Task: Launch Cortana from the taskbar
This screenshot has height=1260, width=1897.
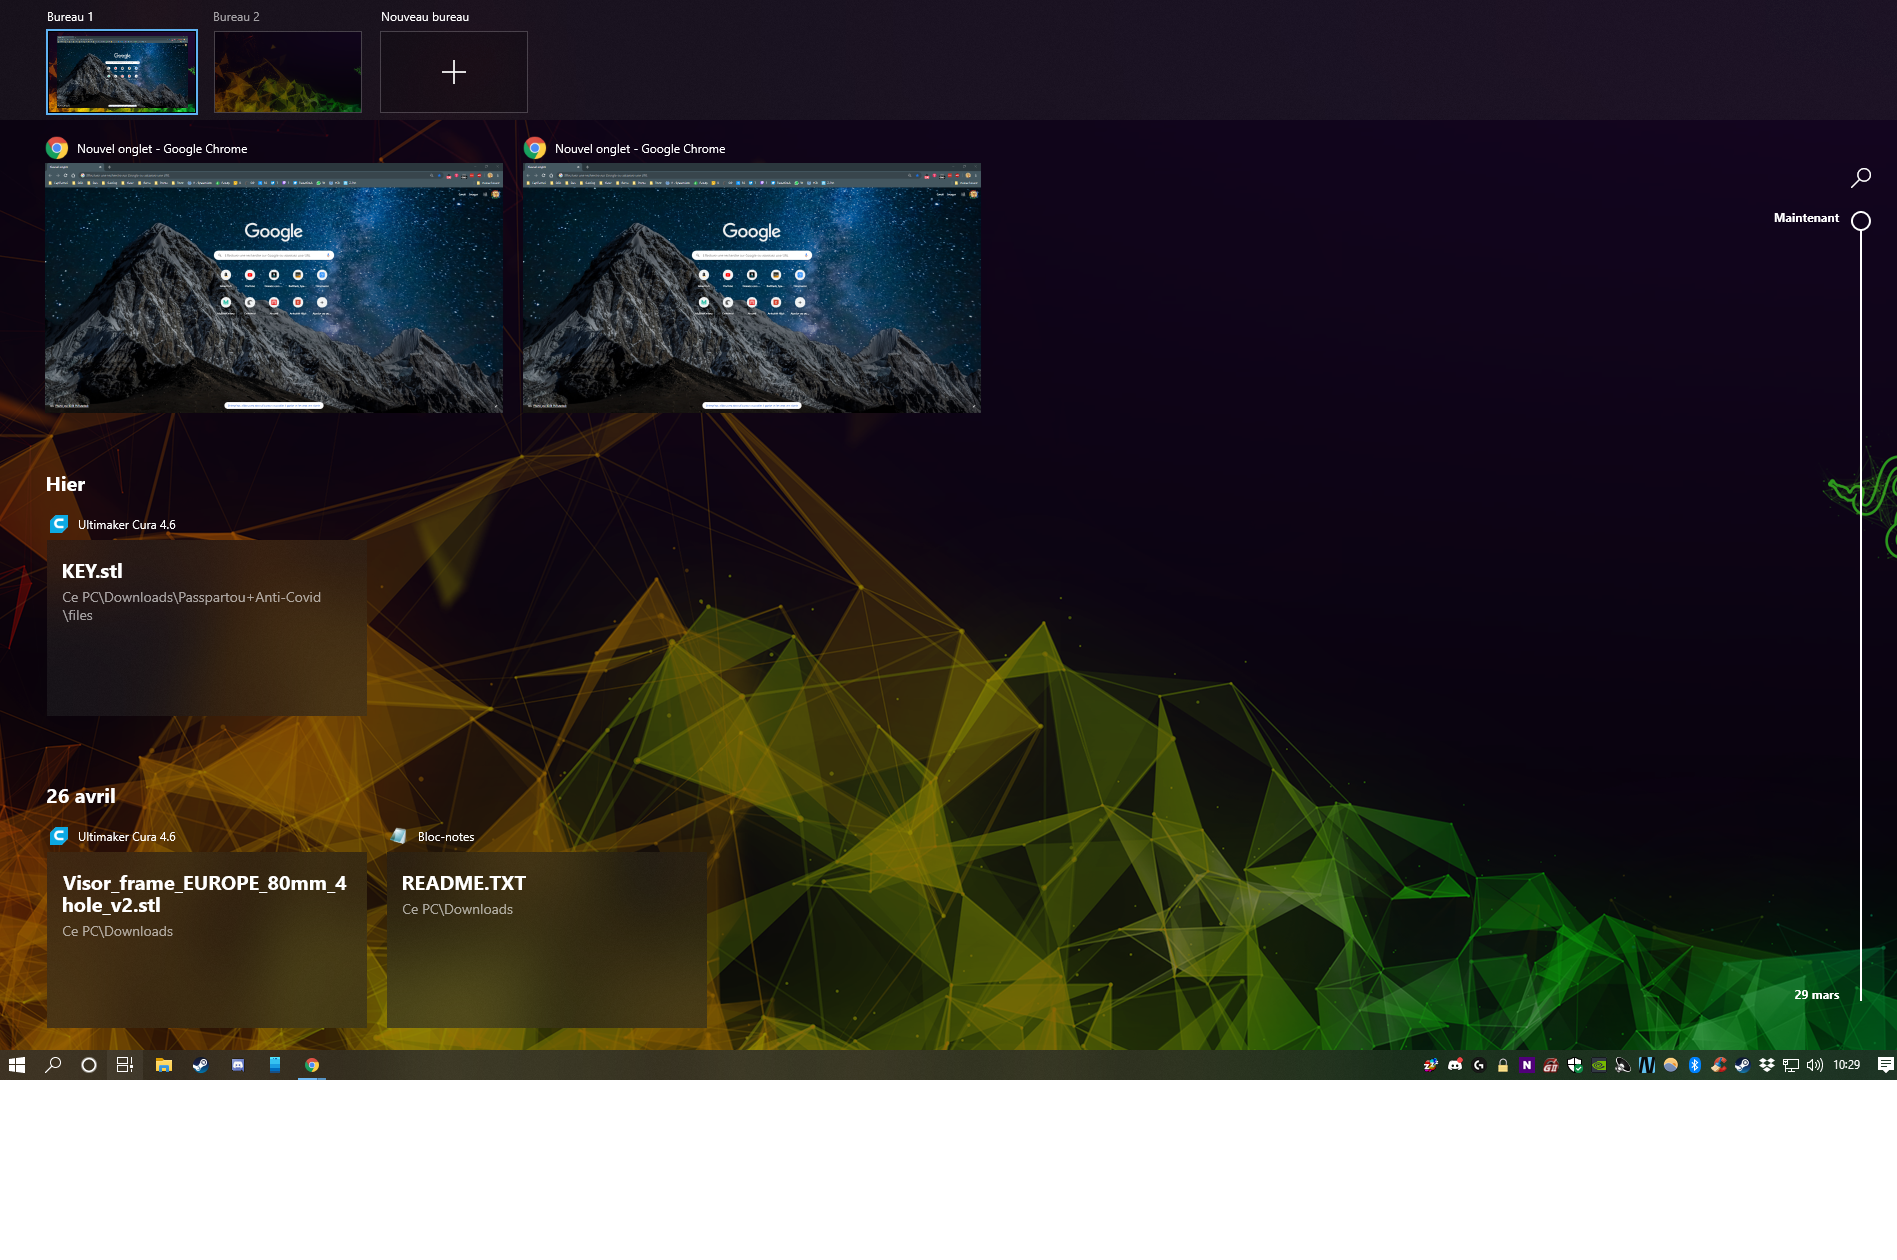Action: 89,1065
